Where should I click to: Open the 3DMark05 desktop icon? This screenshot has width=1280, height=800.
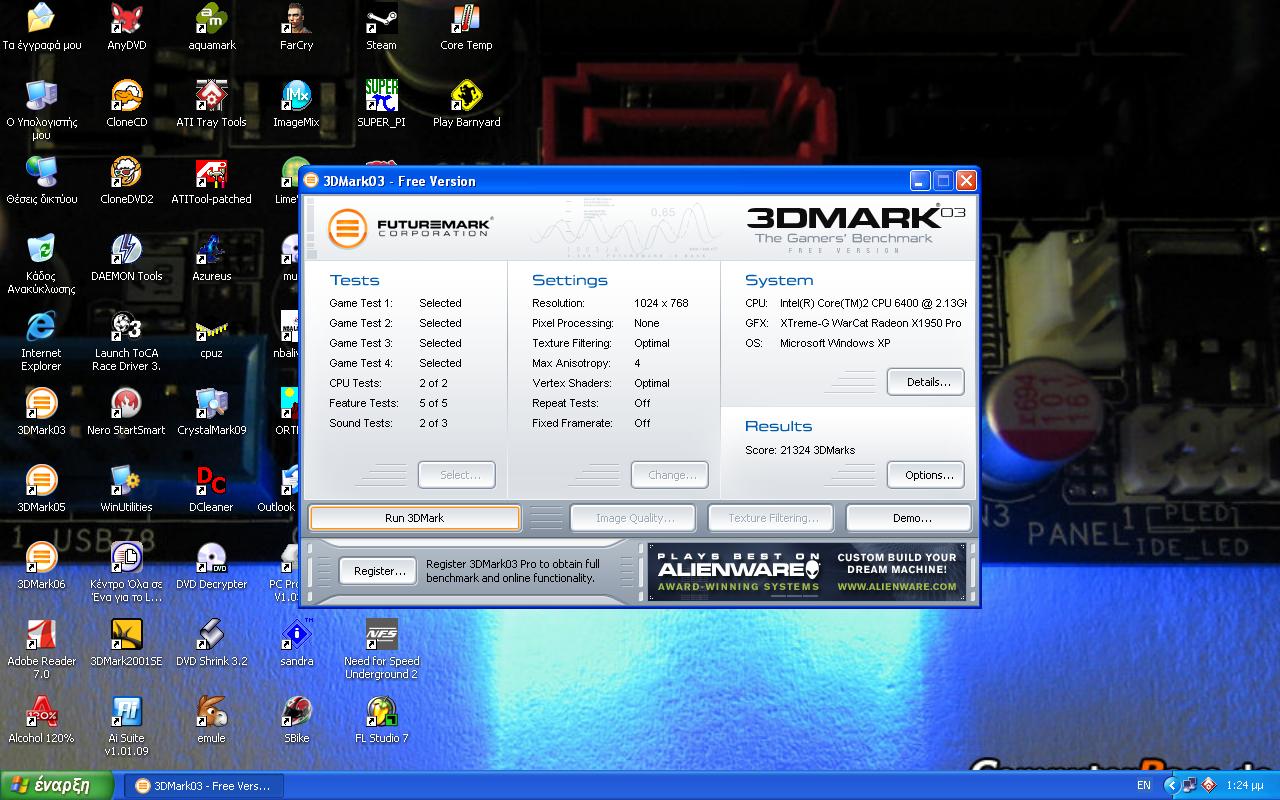pyautogui.click(x=41, y=489)
